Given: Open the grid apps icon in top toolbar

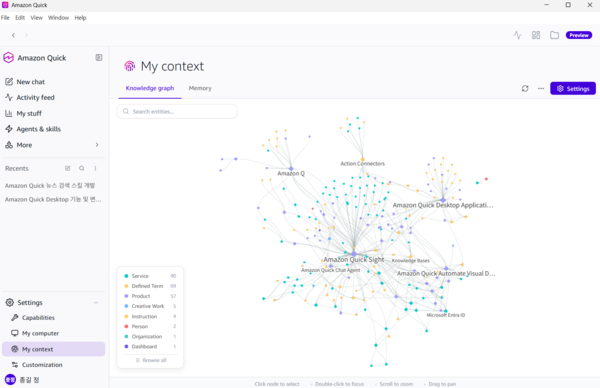Looking at the screenshot, I should pyautogui.click(x=536, y=35).
